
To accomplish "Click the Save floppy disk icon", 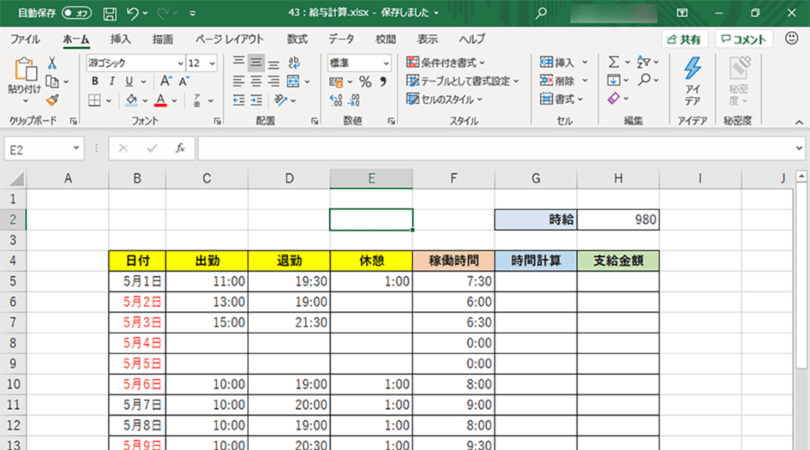I will click(109, 14).
